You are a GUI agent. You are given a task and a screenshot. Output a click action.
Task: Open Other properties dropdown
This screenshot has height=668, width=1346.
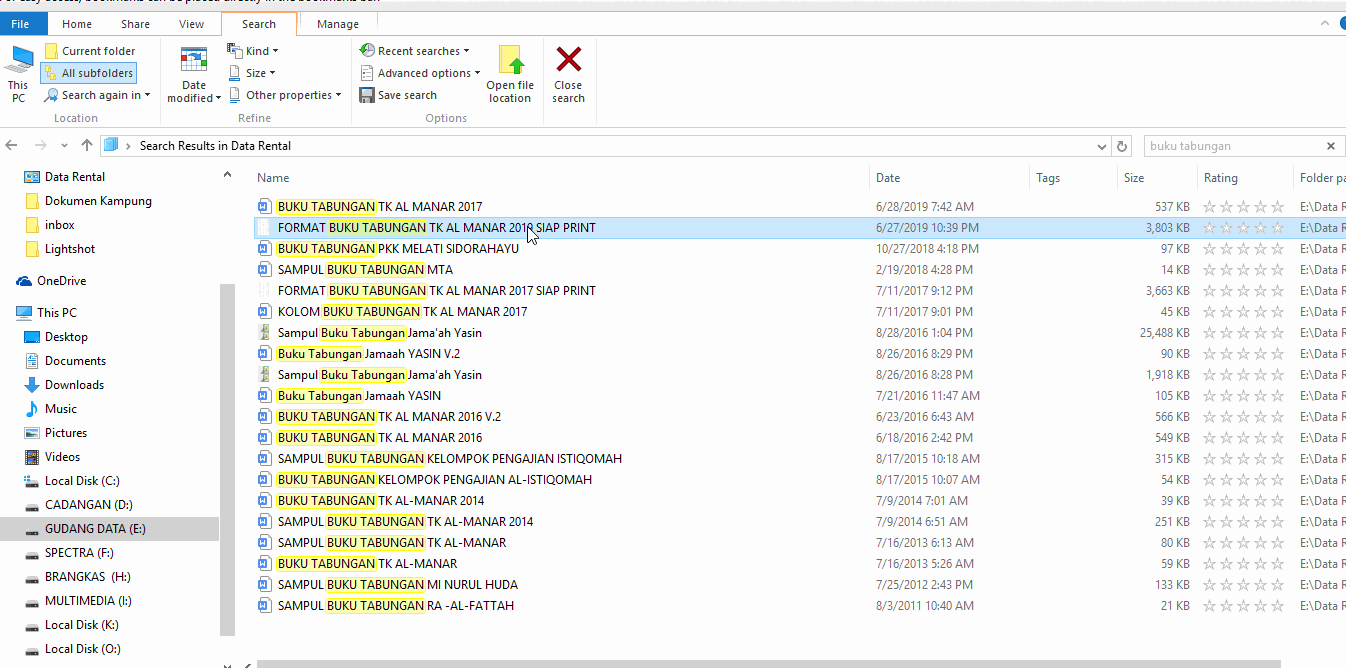[x=285, y=95]
